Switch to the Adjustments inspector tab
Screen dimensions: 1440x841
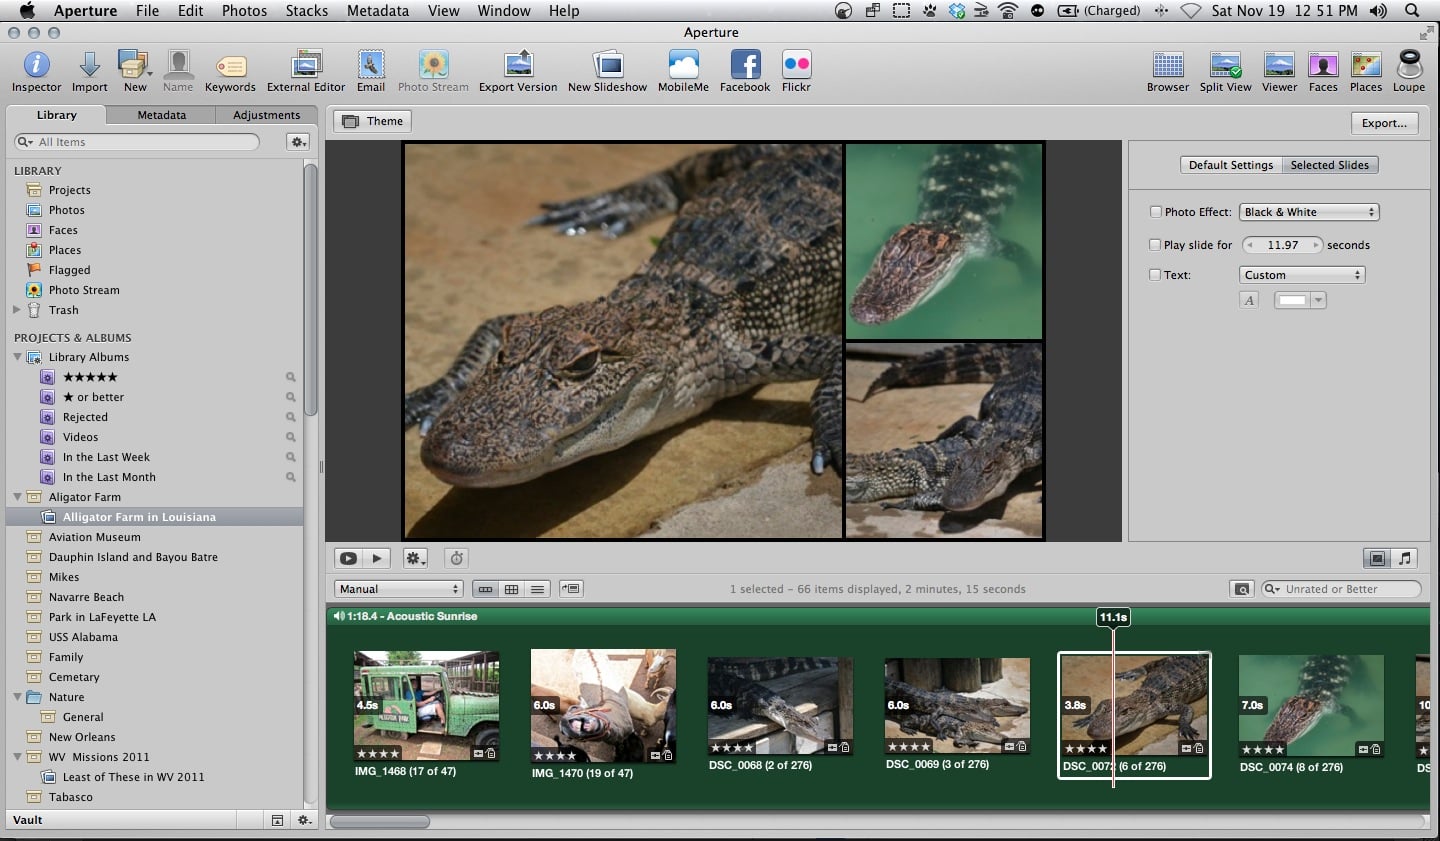coord(266,115)
